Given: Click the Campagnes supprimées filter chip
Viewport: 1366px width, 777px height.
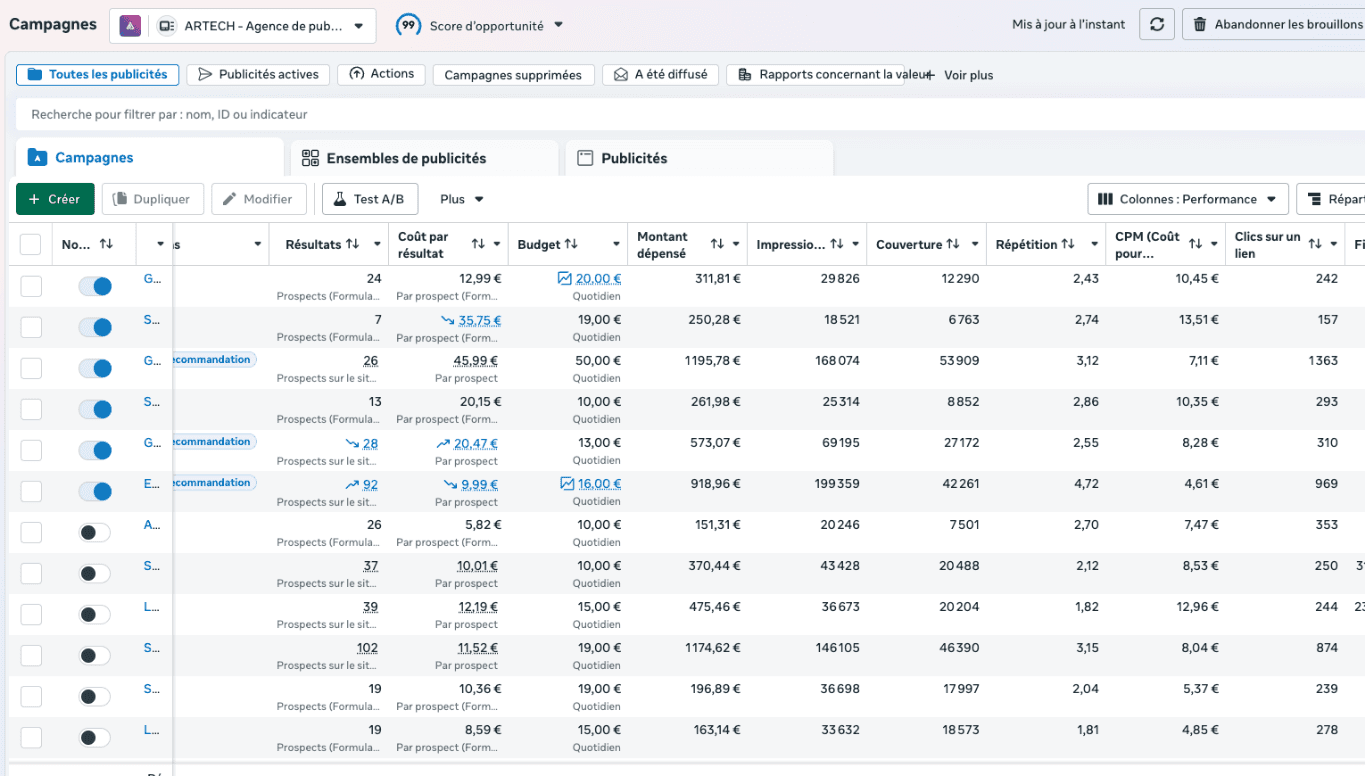Looking at the screenshot, I should pos(514,75).
